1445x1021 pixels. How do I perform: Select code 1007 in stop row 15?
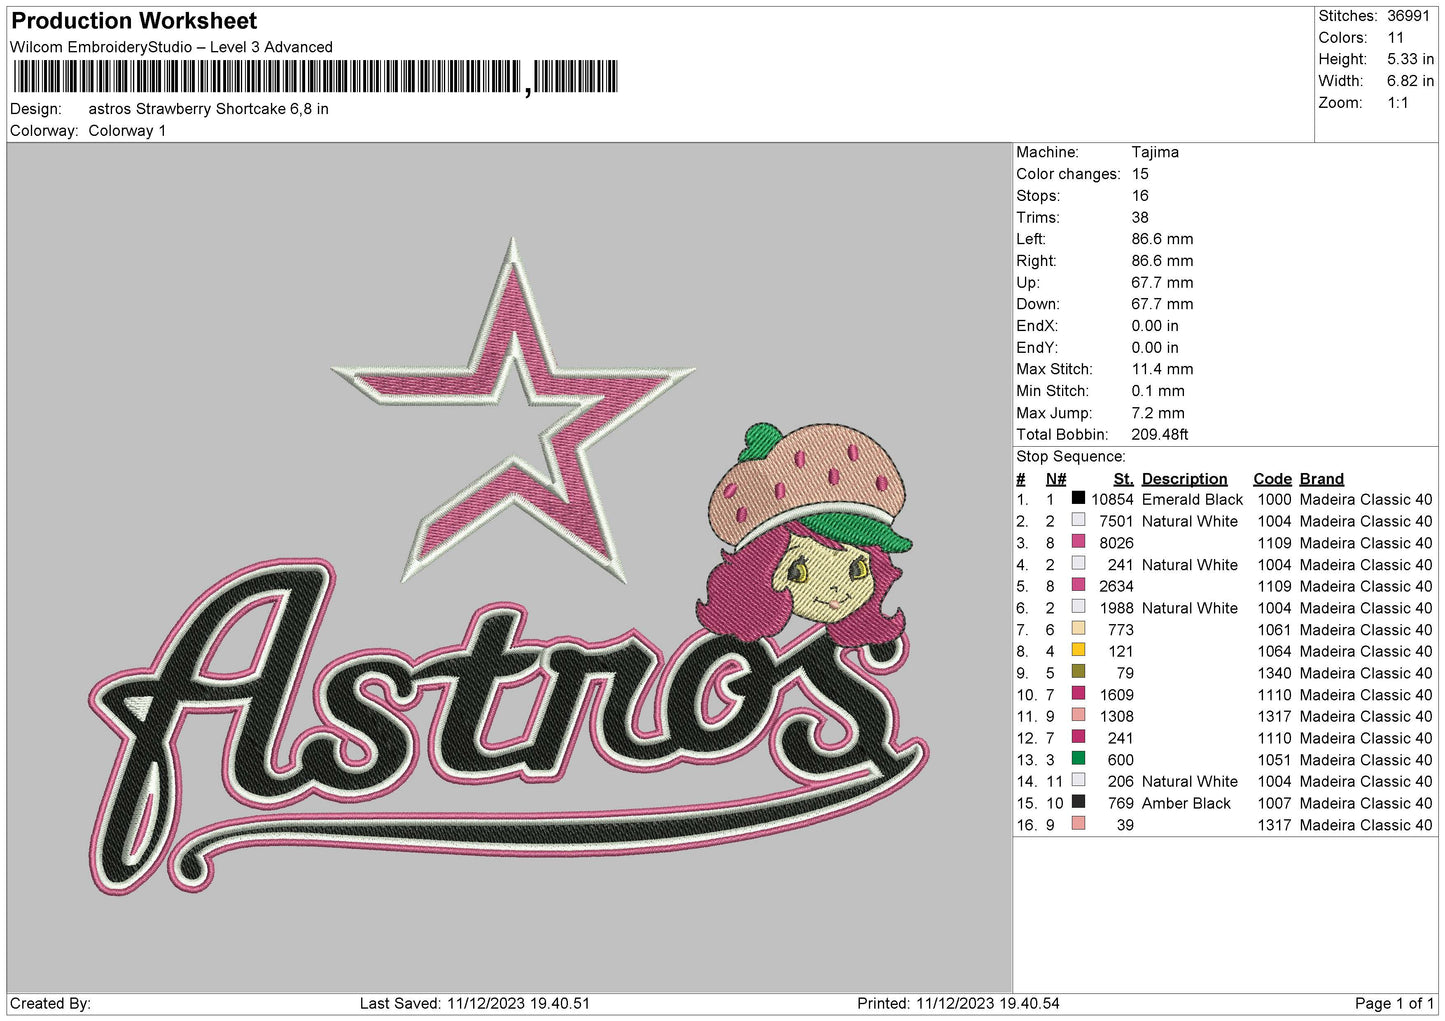(x=1274, y=803)
